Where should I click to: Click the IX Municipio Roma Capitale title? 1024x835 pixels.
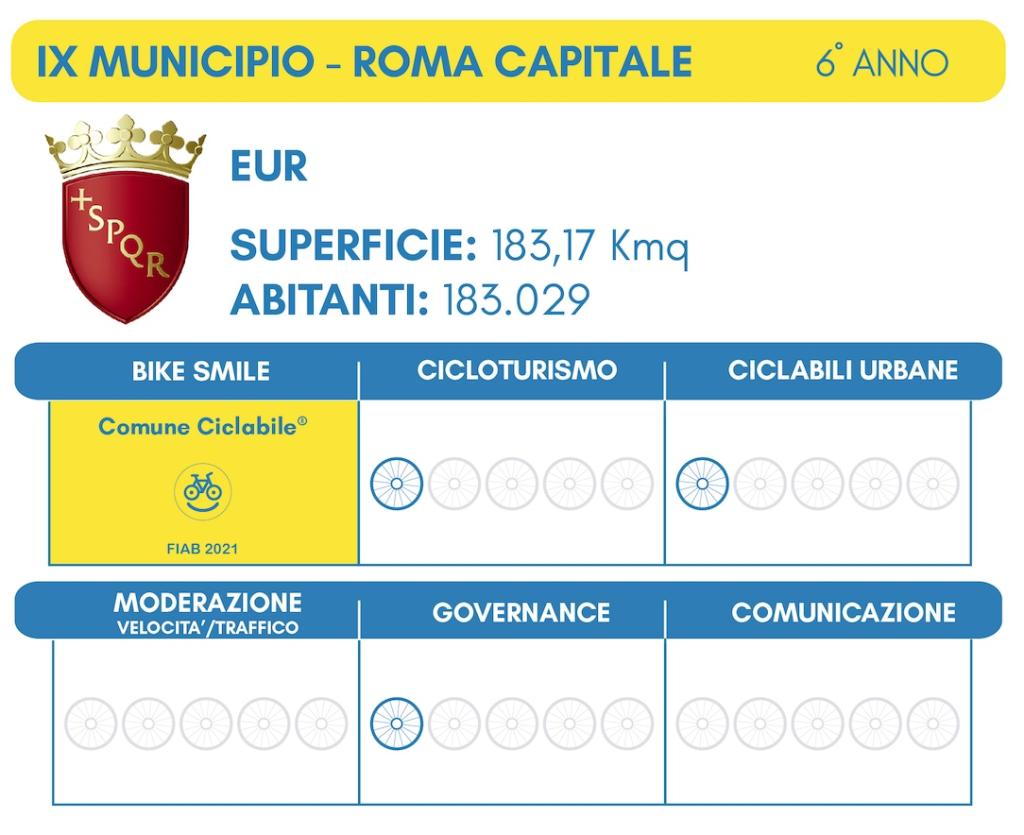(364, 61)
